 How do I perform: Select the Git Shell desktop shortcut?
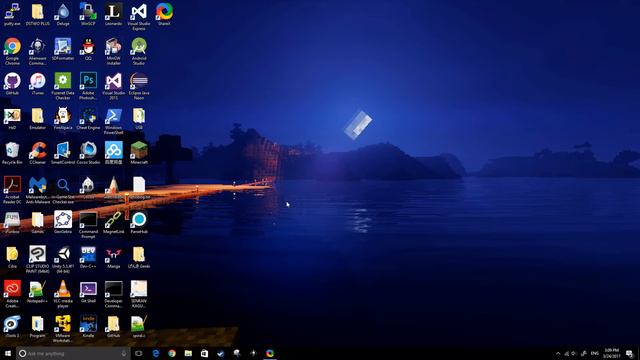88,292
